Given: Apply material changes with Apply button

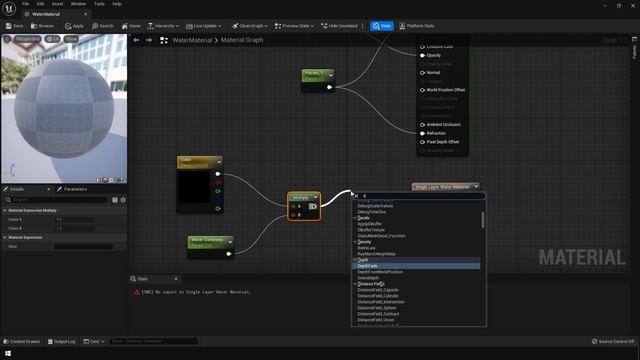Looking at the screenshot, I should point(74,26).
